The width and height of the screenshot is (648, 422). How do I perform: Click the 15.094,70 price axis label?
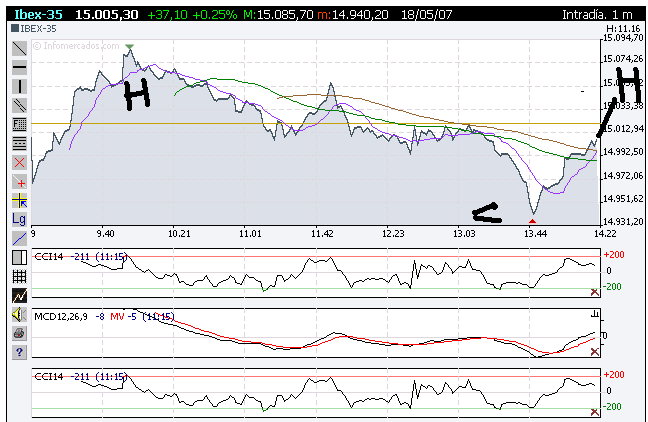[x=623, y=38]
